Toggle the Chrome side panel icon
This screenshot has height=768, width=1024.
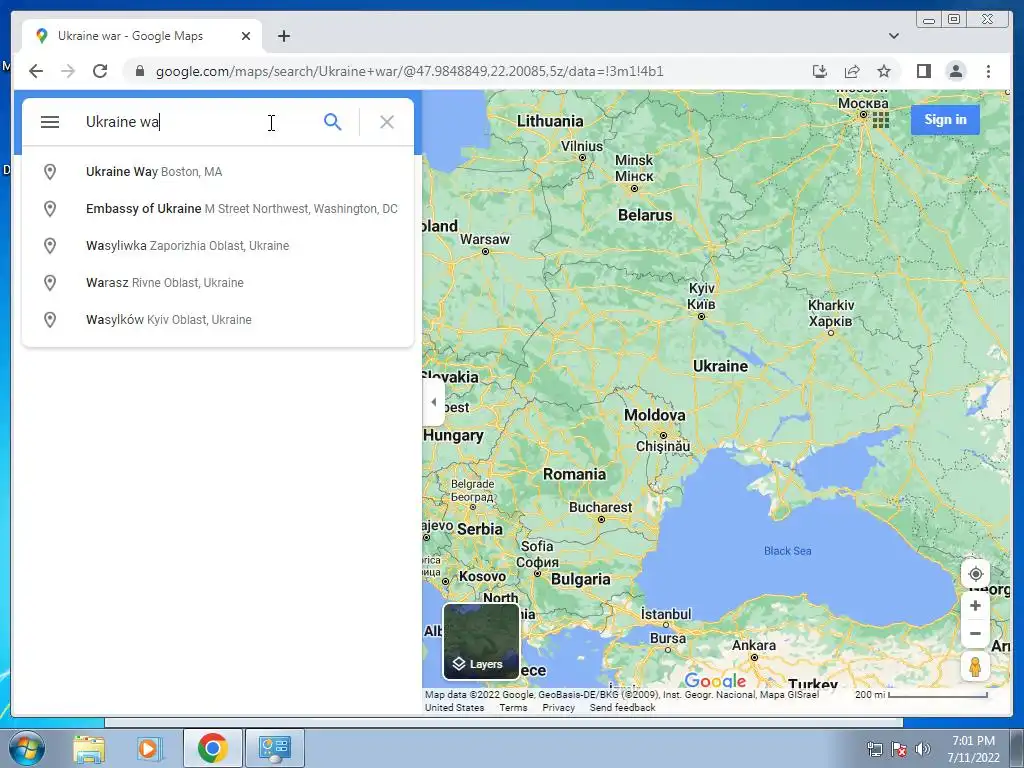(923, 71)
